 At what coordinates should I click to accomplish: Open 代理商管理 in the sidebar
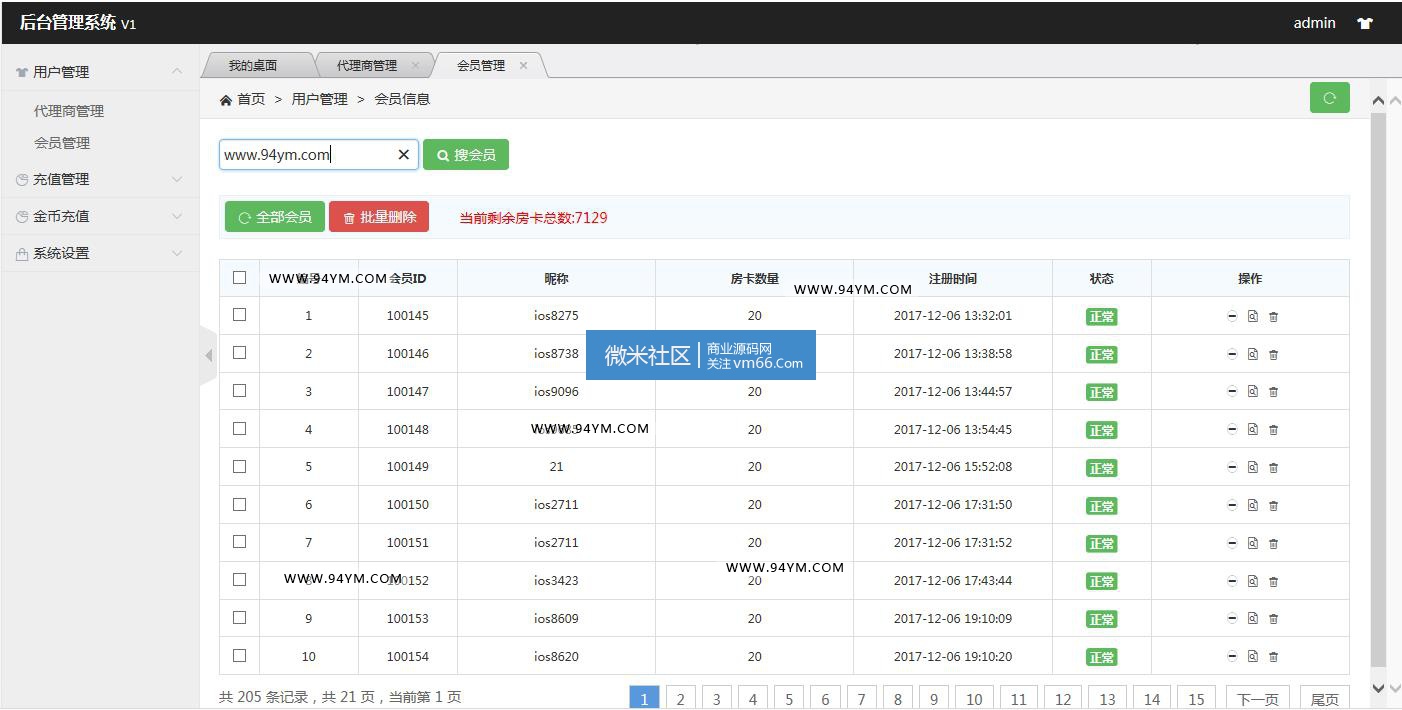69,111
